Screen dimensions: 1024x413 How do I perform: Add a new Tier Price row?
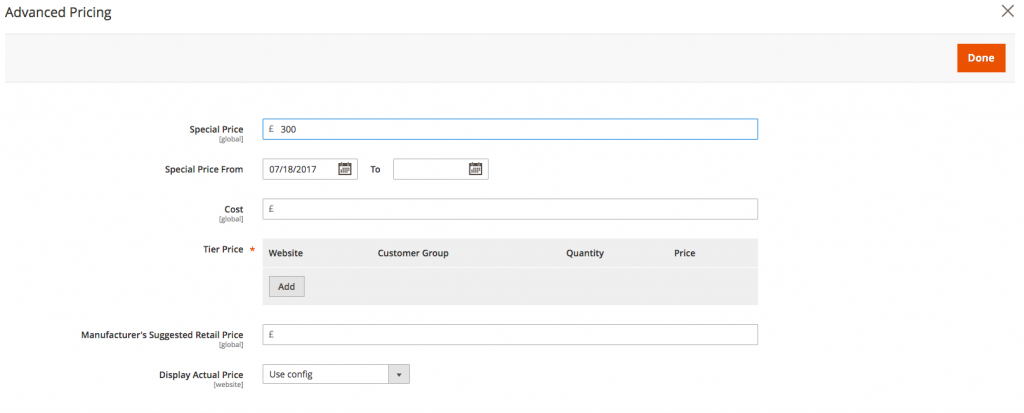tap(287, 286)
